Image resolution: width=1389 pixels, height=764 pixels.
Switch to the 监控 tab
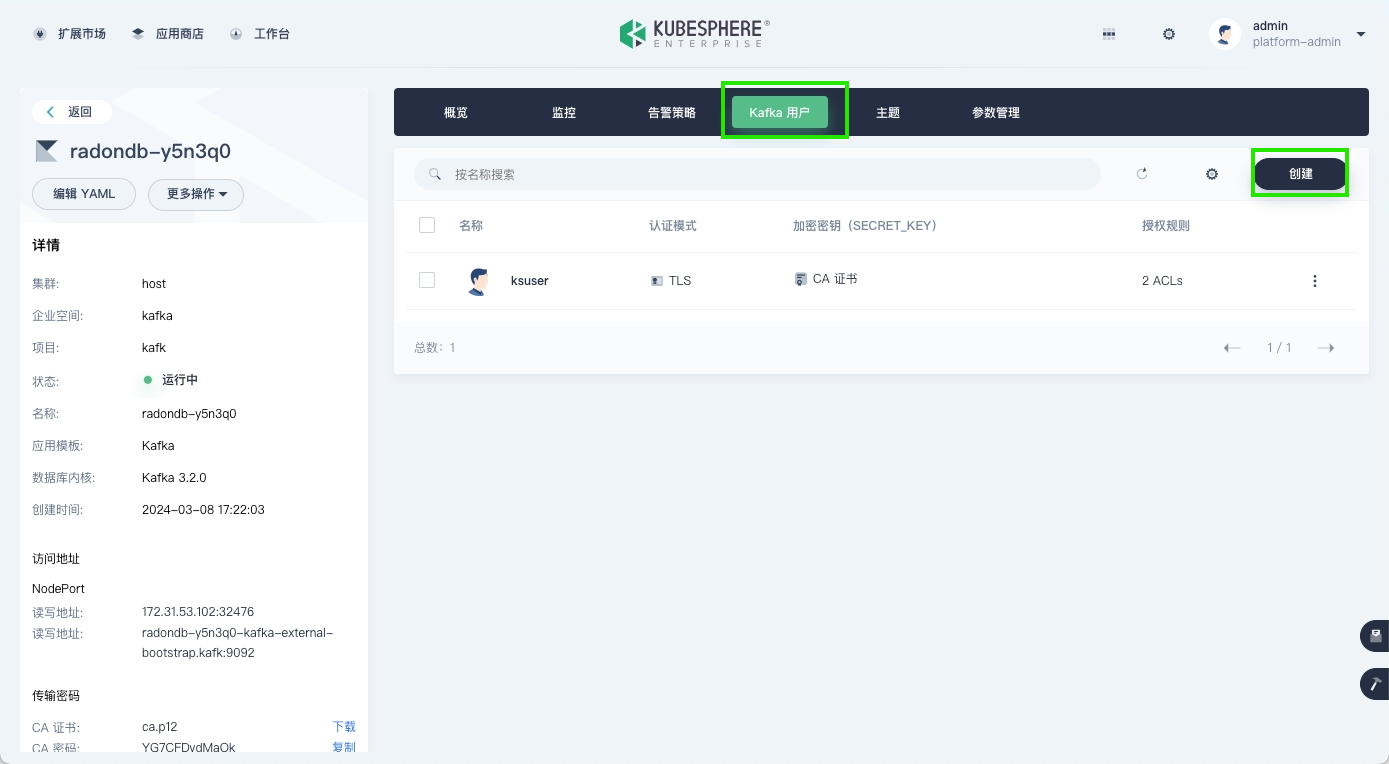(564, 113)
